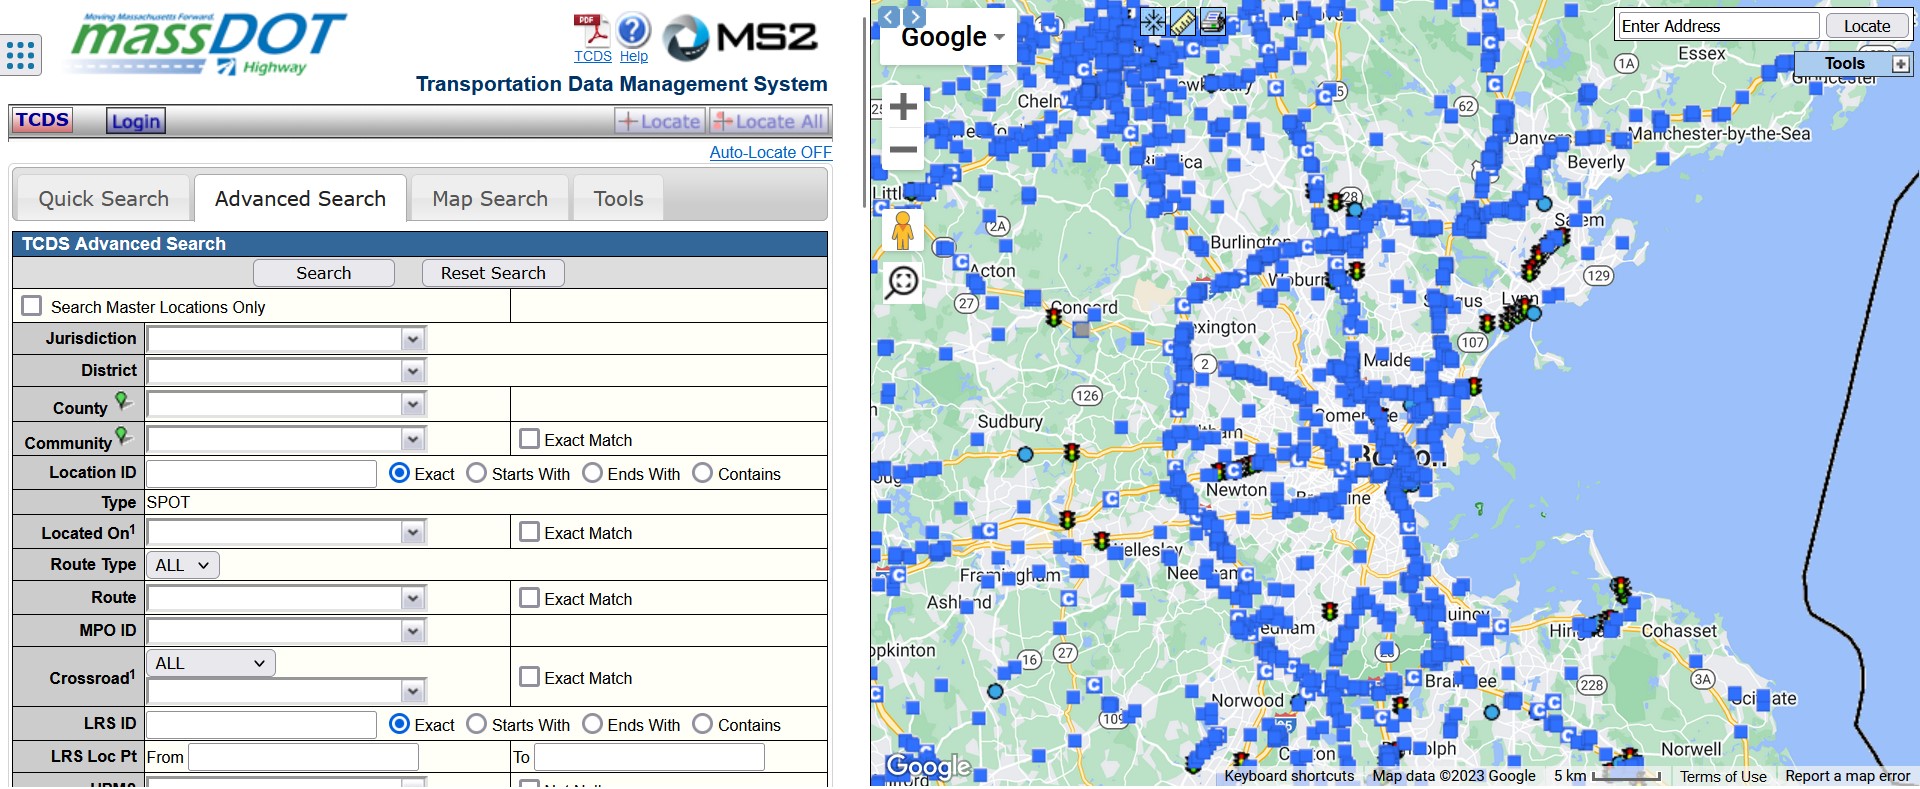Viewport: 1920px width, 789px height.
Task: Click the magnifier zoom-to-area map icon
Action: point(902,282)
